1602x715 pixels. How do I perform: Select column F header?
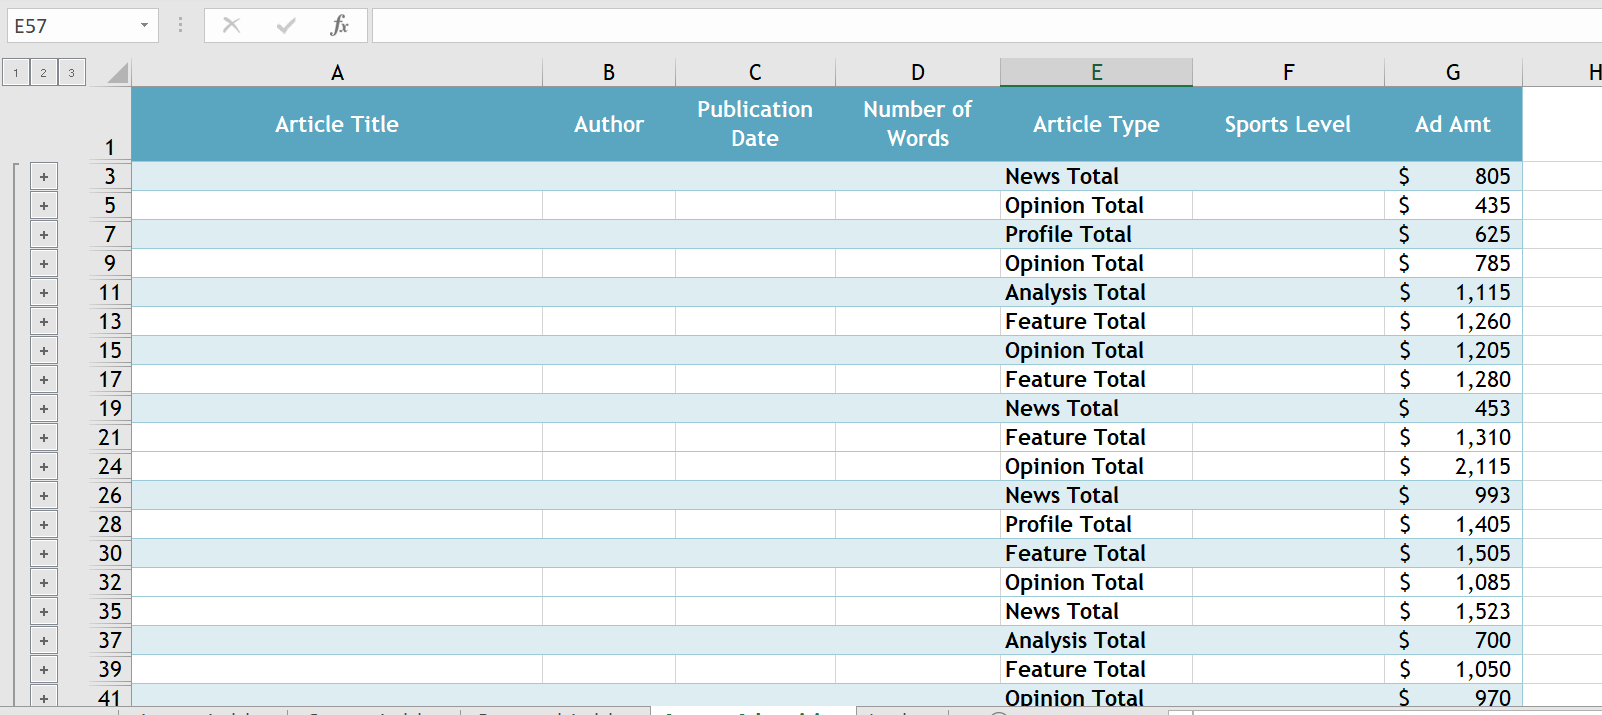point(1288,72)
